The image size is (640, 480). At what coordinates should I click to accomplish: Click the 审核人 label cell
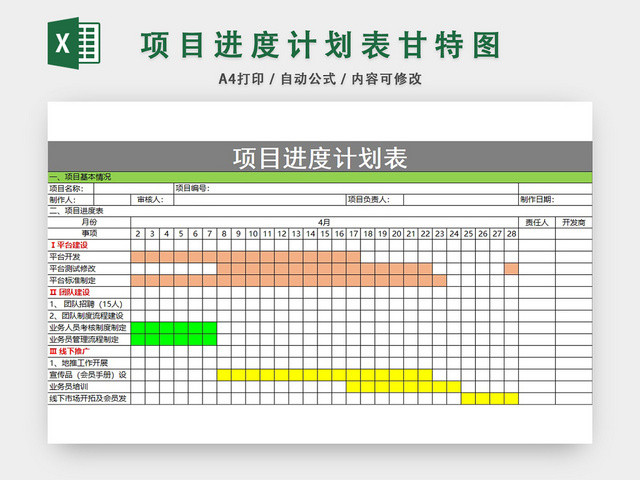[152, 200]
